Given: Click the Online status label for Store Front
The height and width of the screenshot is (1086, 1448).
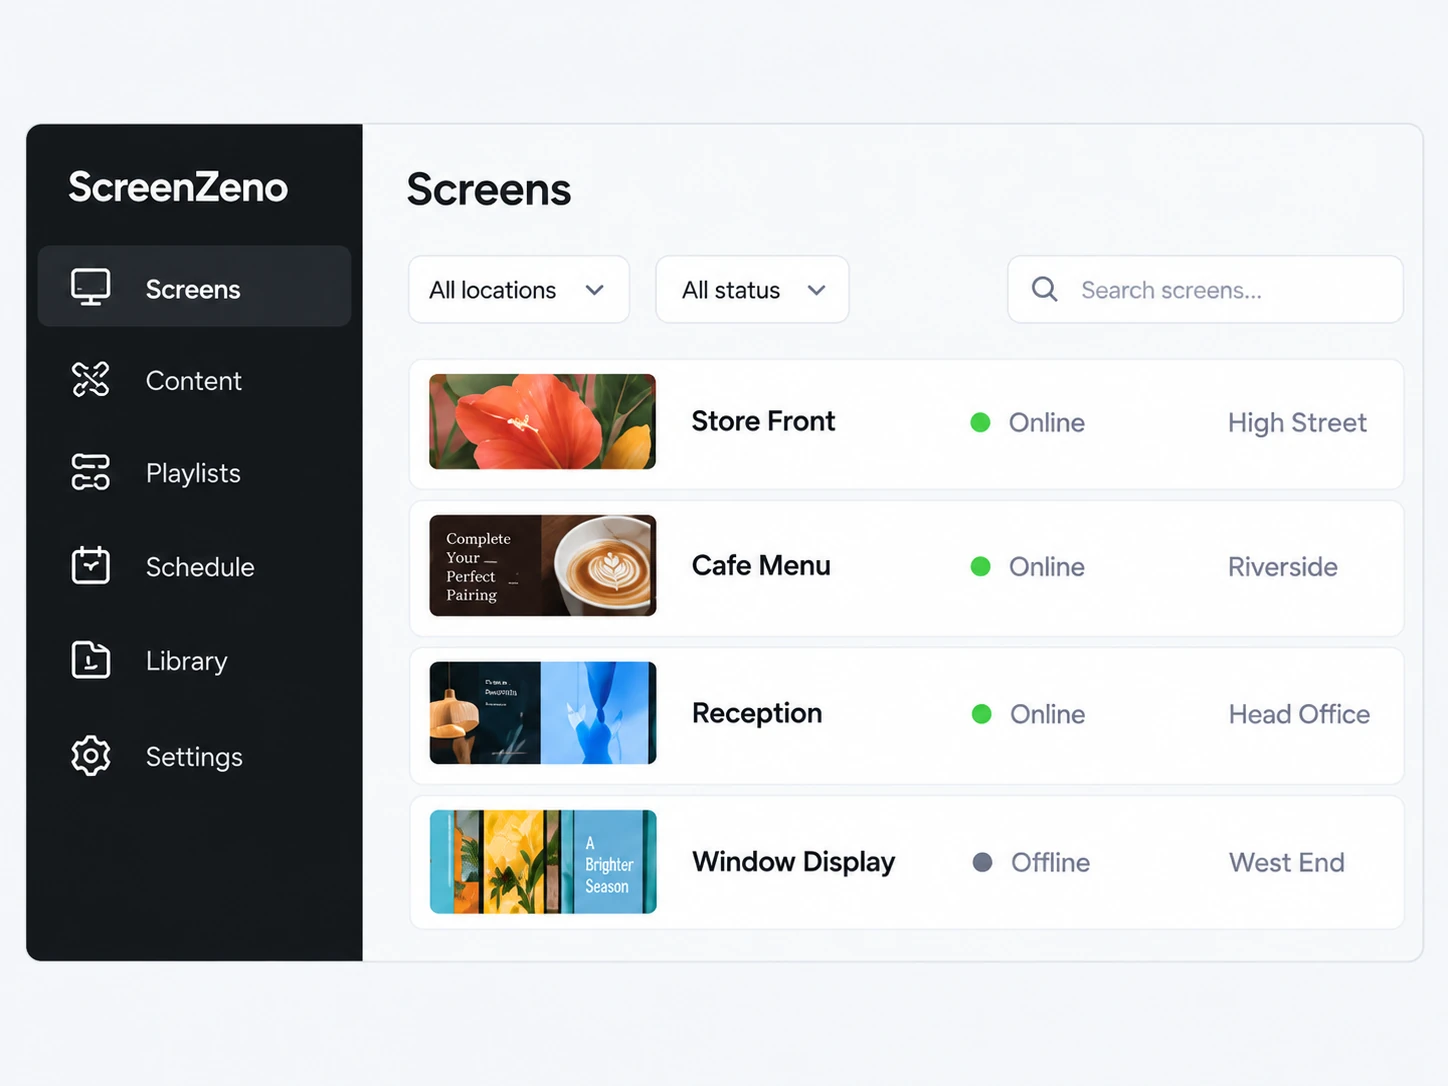Looking at the screenshot, I should [1047, 422].
